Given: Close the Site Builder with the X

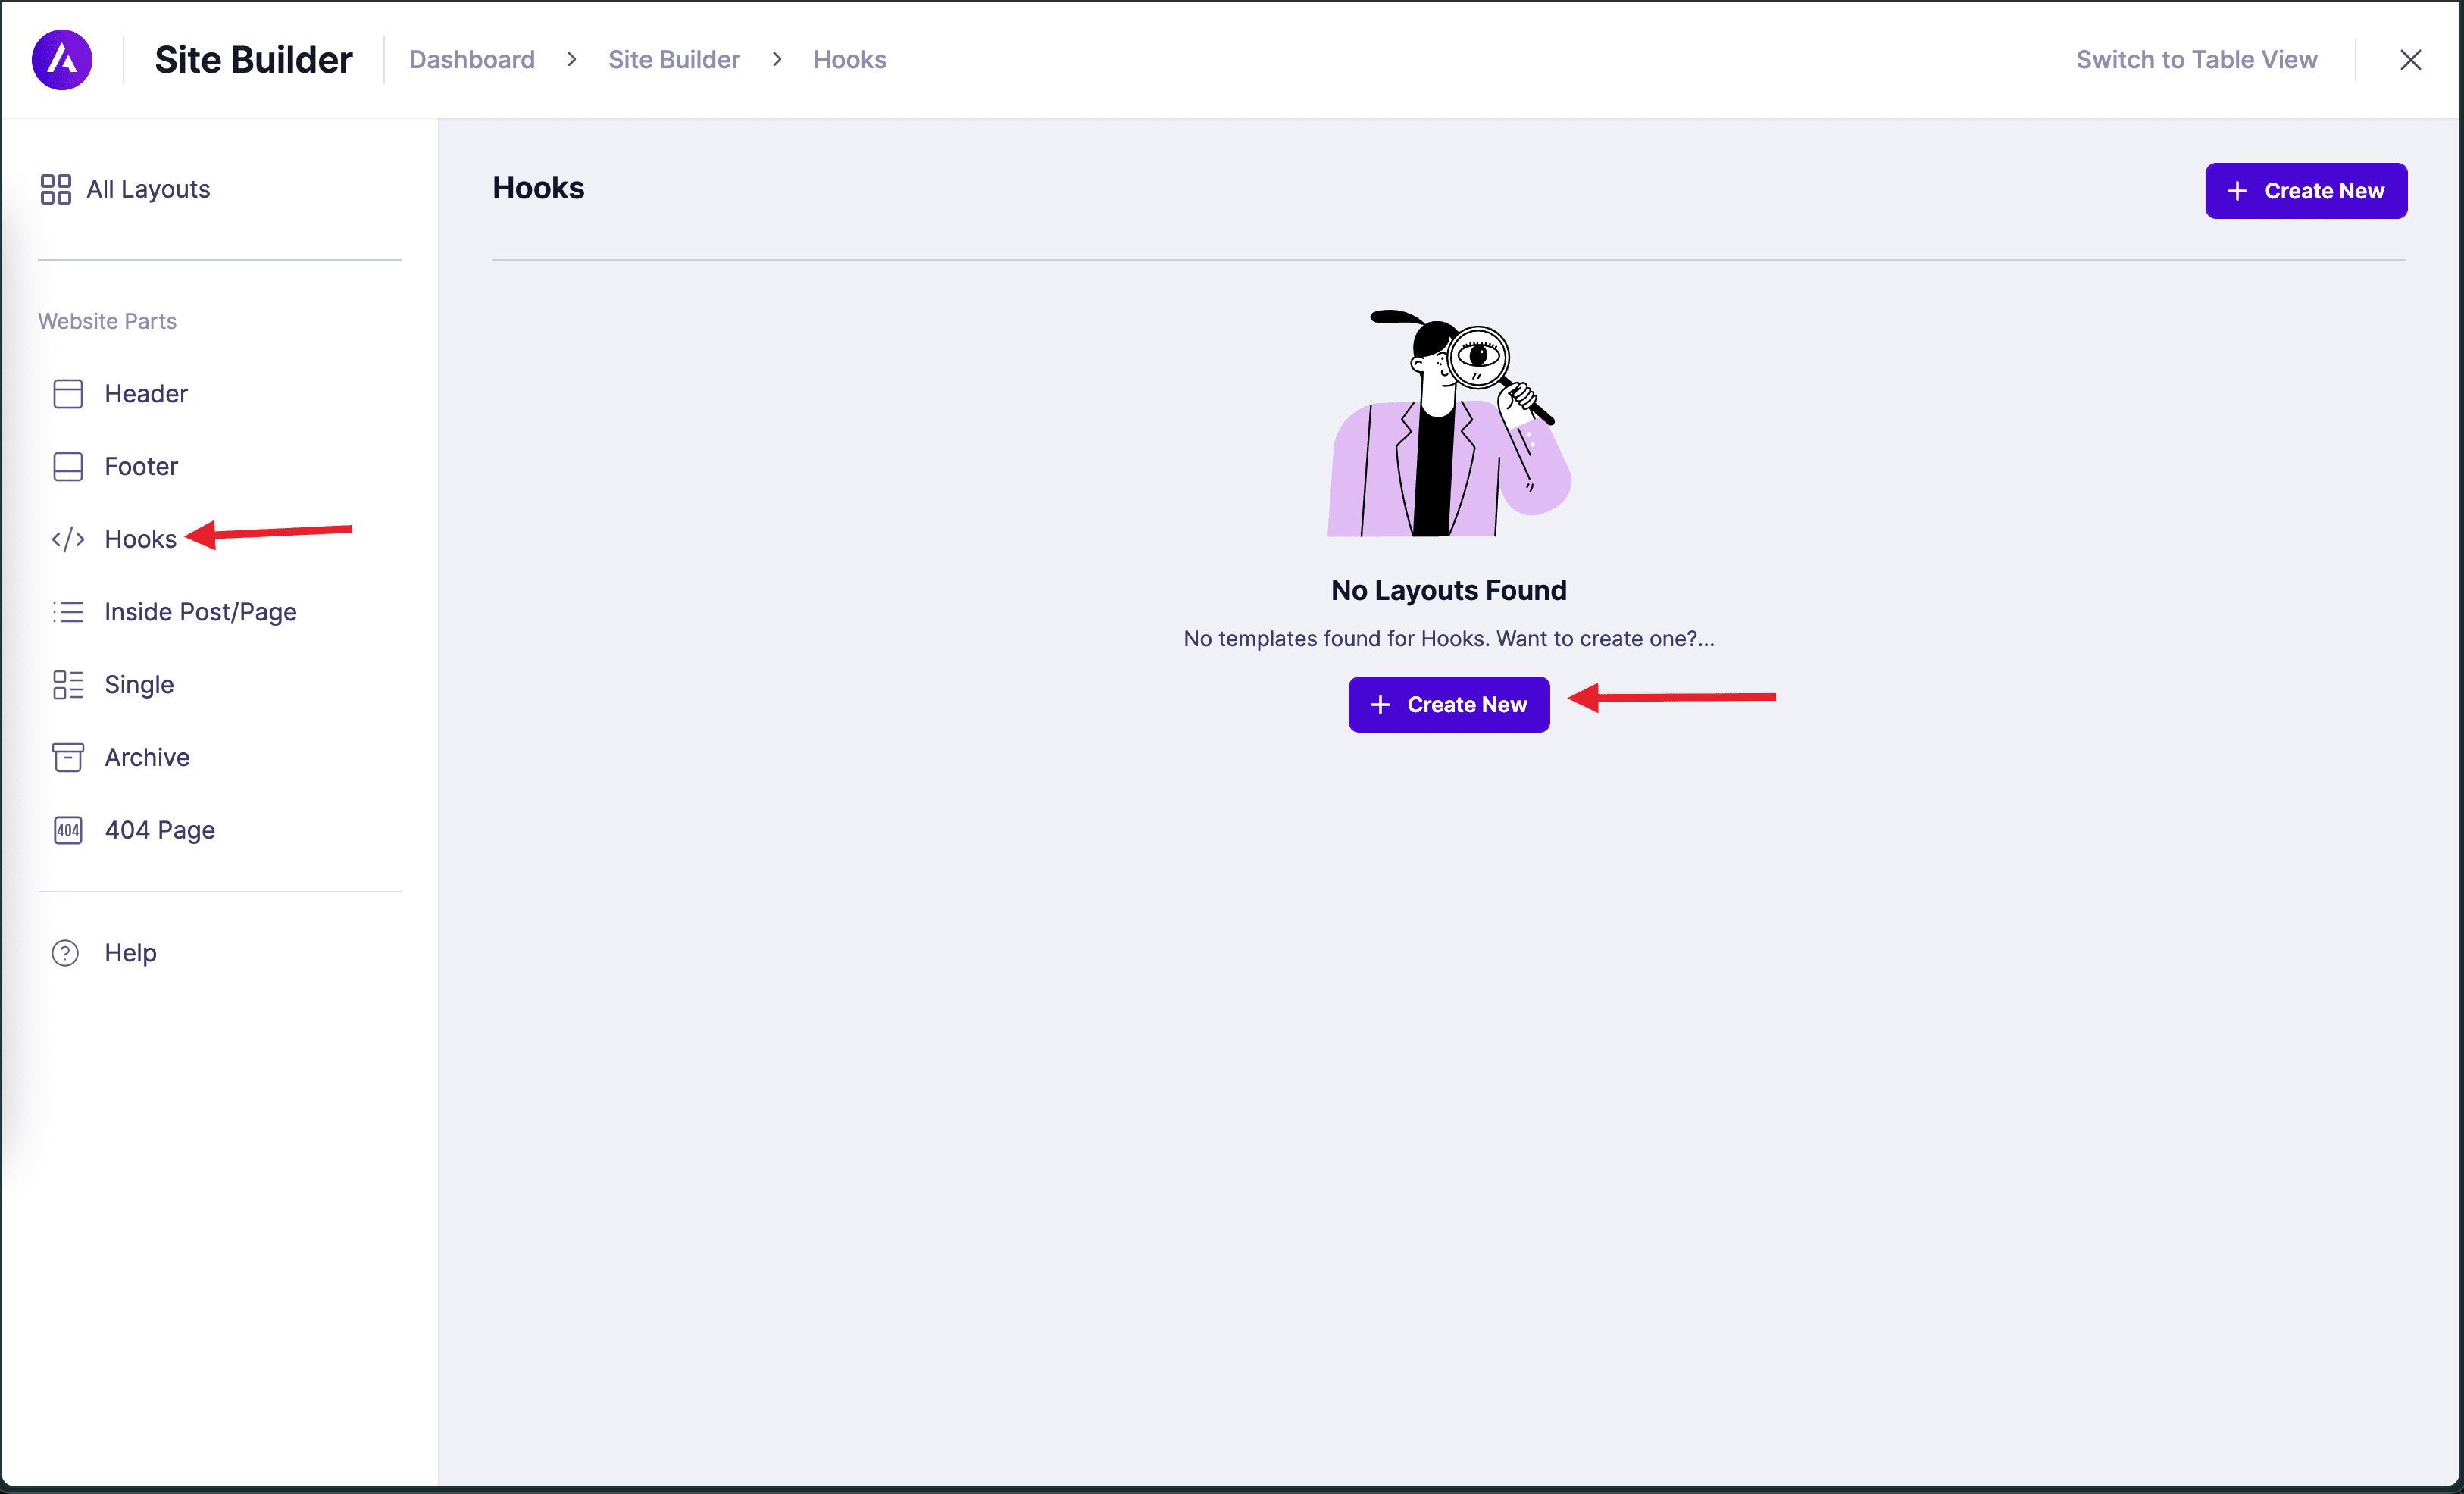Looking at the screenshot, I should (x=2410, y=60).
